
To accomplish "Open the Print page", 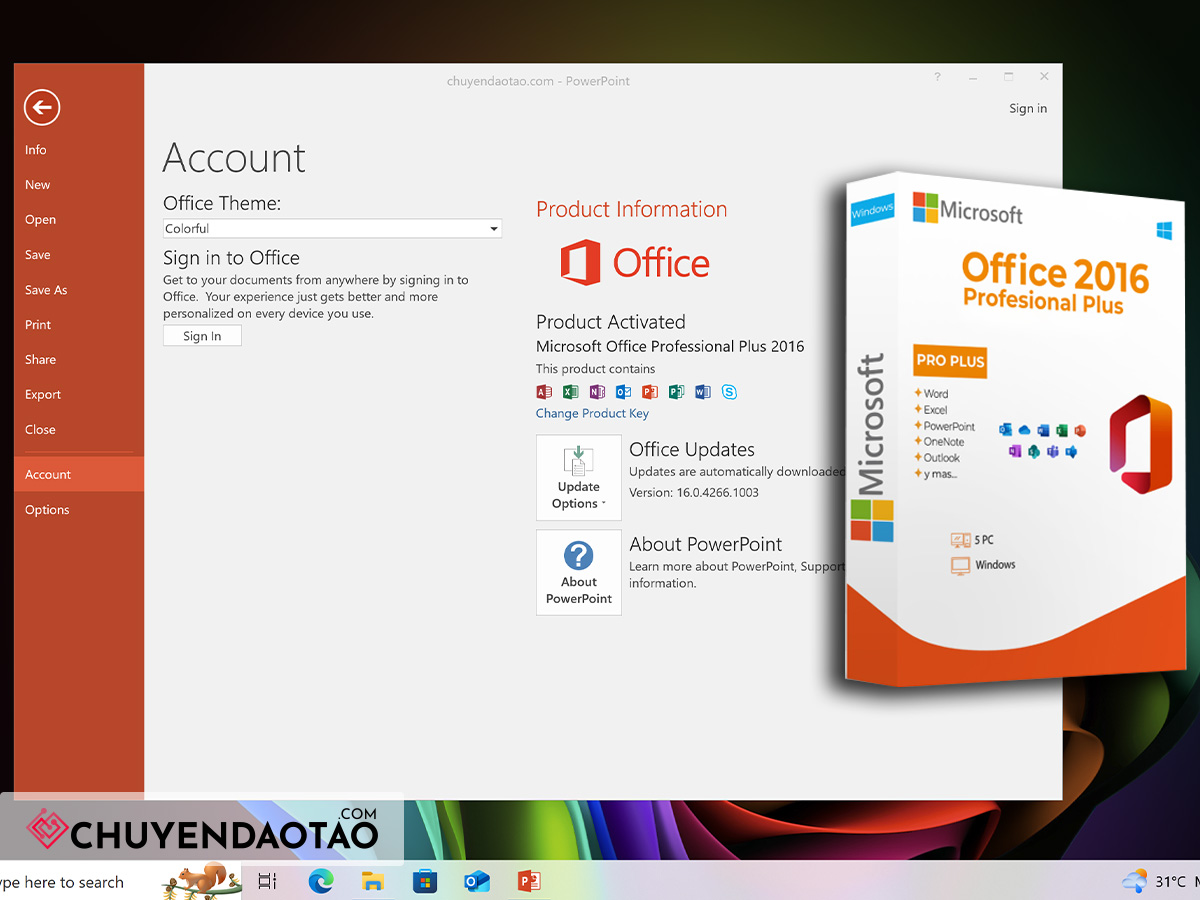I will [38, 325].
